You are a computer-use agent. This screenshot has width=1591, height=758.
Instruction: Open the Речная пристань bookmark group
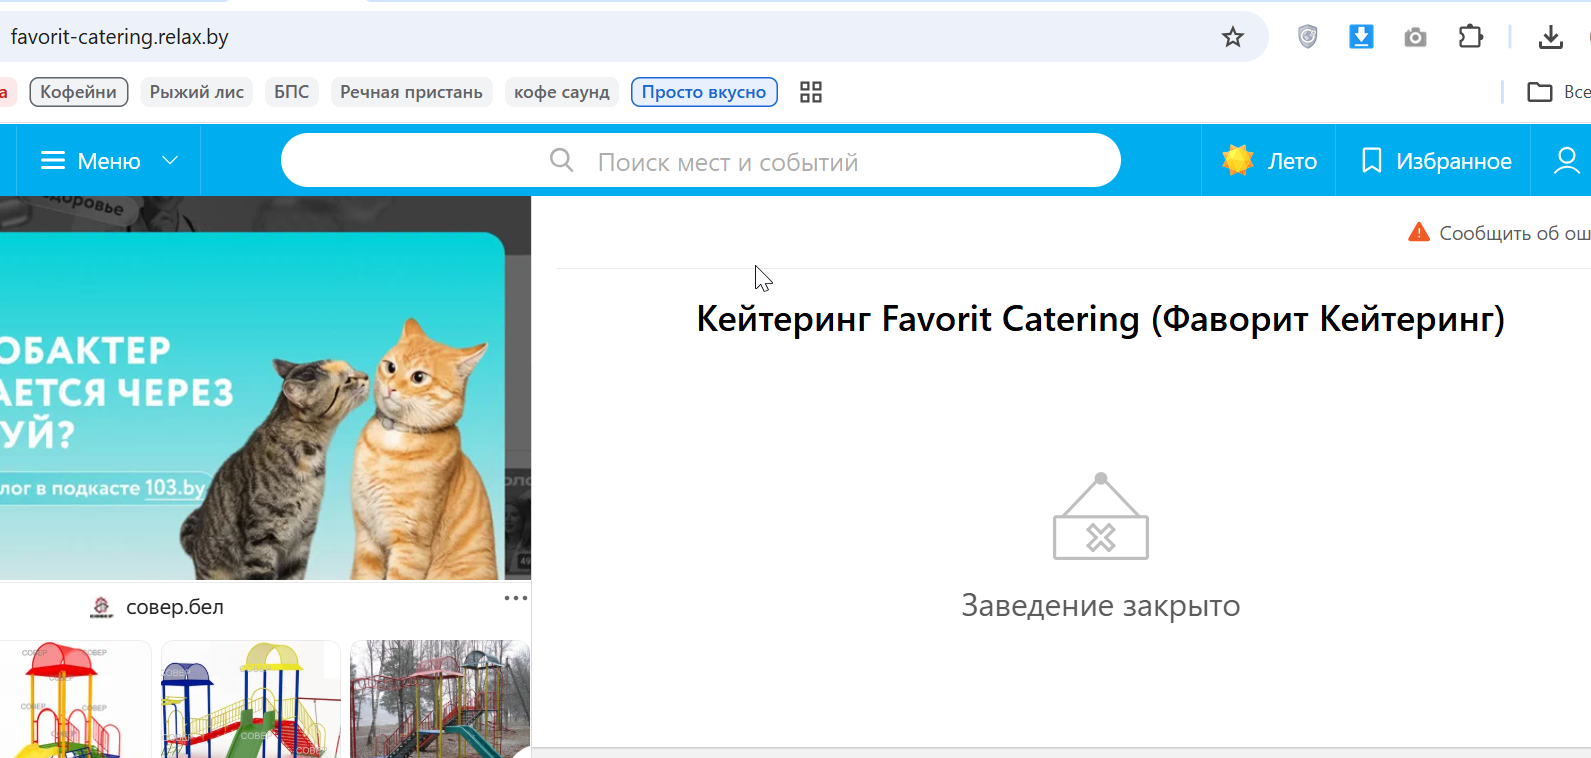[x=411, y=92]
